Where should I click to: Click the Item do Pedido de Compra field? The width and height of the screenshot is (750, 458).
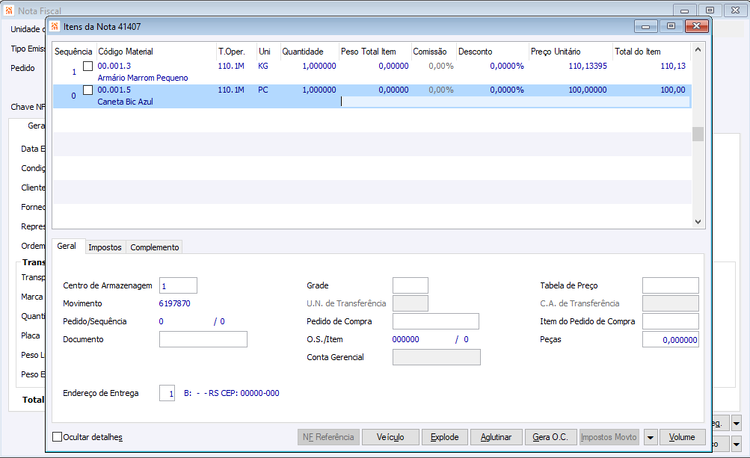(x=670, y=321)
